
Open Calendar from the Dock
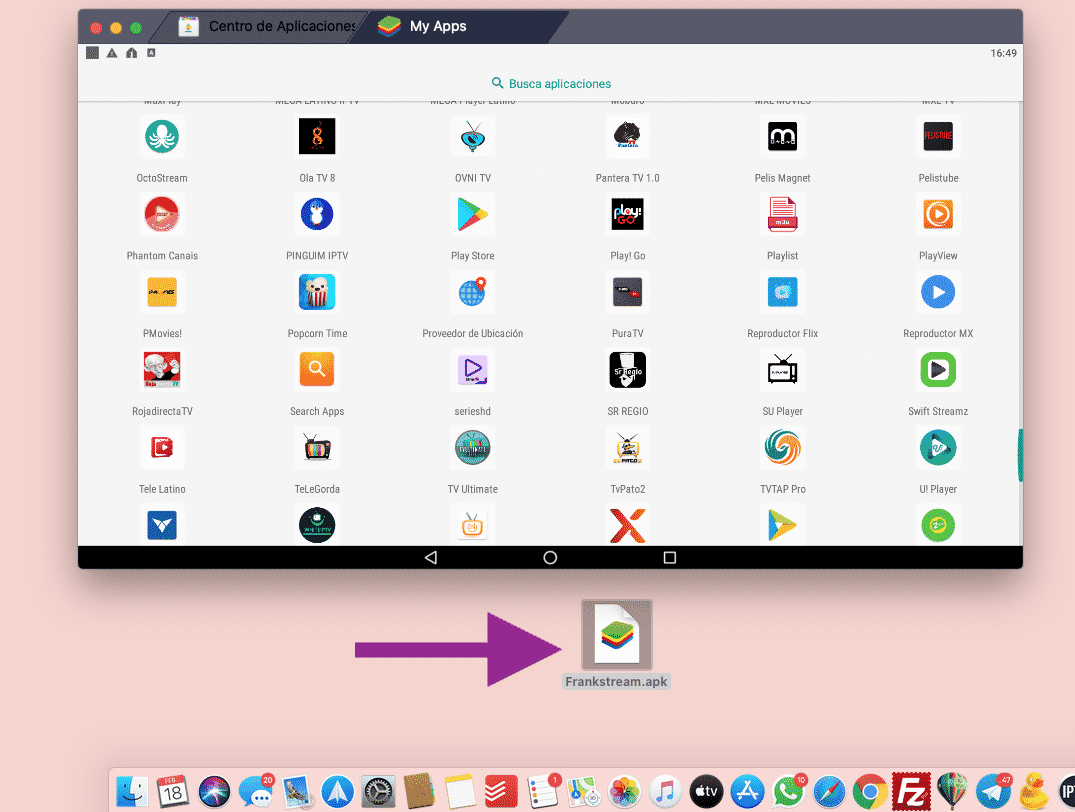[173, 792]
